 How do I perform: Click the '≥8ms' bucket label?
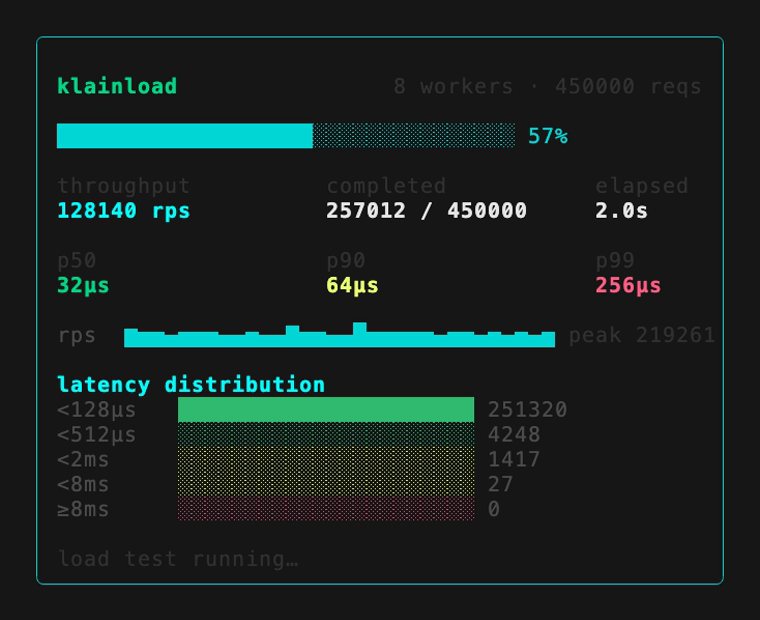[x=83, y=509]
